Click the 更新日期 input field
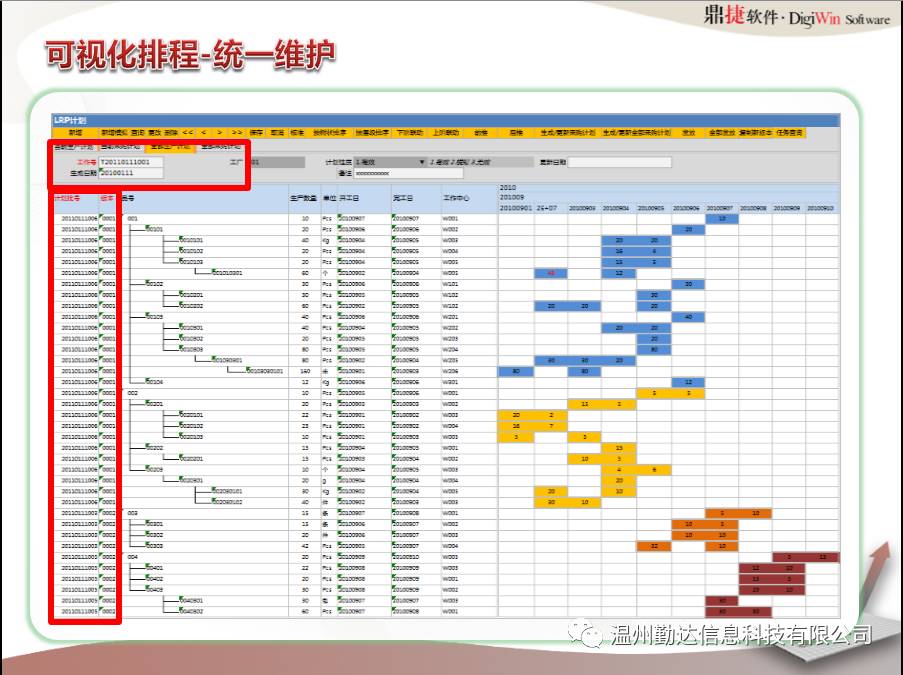 pyautogui.click(x=619, y=161)
